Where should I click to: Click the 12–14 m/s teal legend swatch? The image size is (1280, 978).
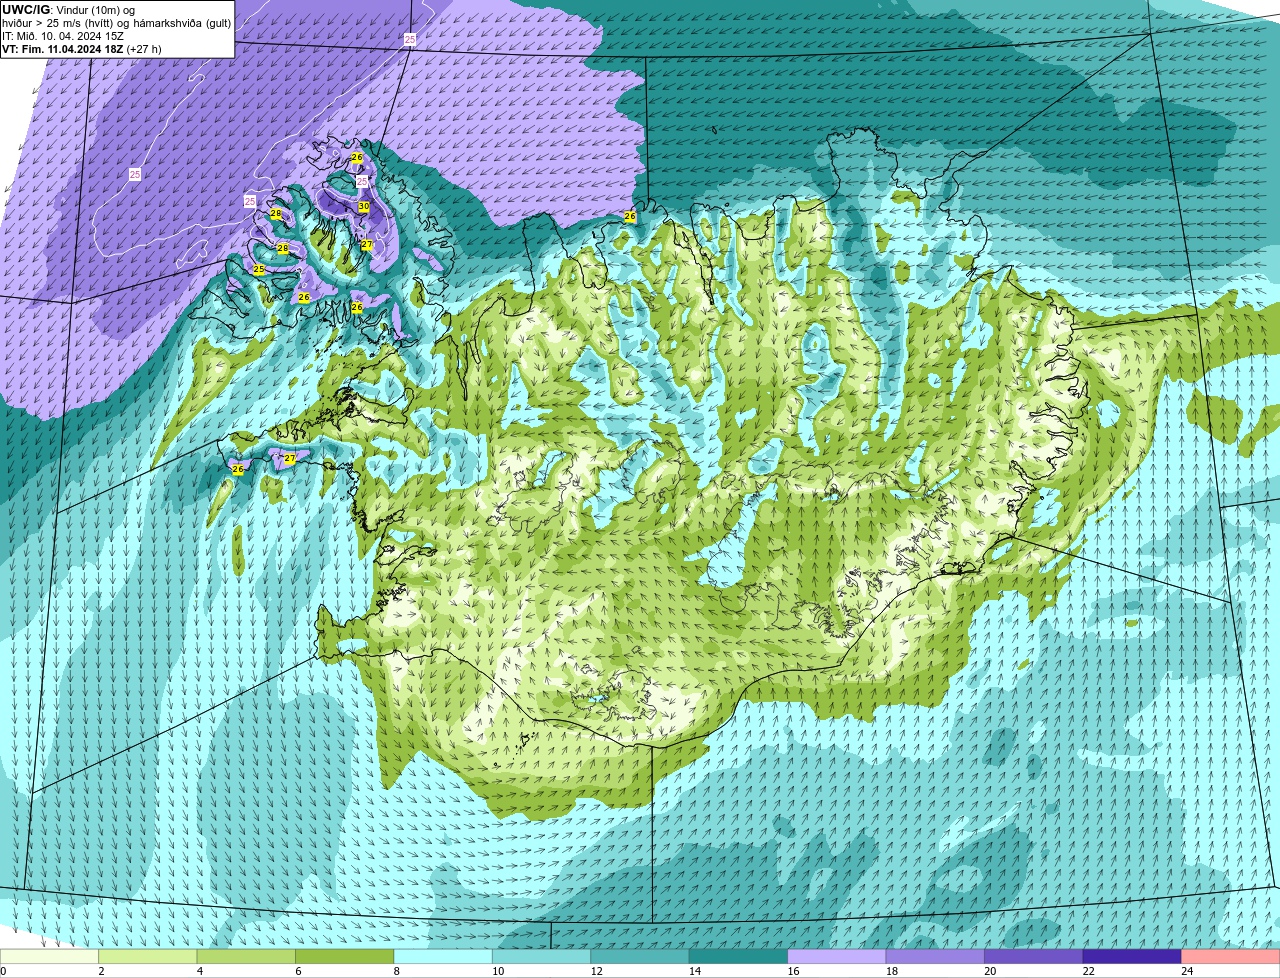pyautogui.click(x=641, y=956)
